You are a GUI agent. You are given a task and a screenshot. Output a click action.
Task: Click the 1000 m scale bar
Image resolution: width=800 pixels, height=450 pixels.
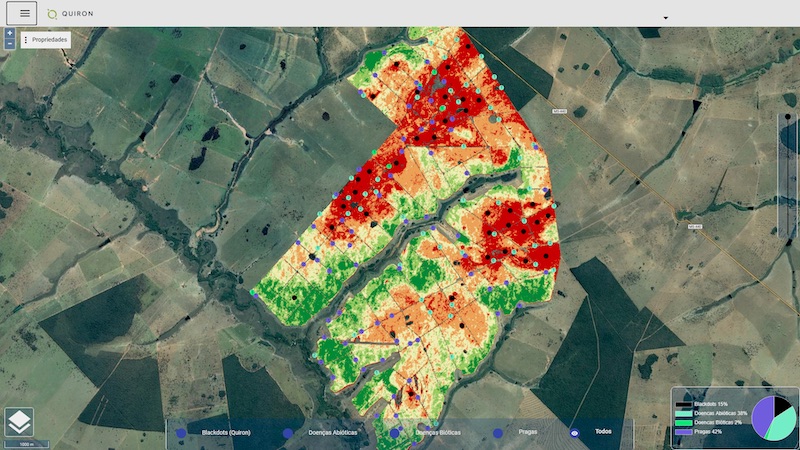(x=26, y=444)
